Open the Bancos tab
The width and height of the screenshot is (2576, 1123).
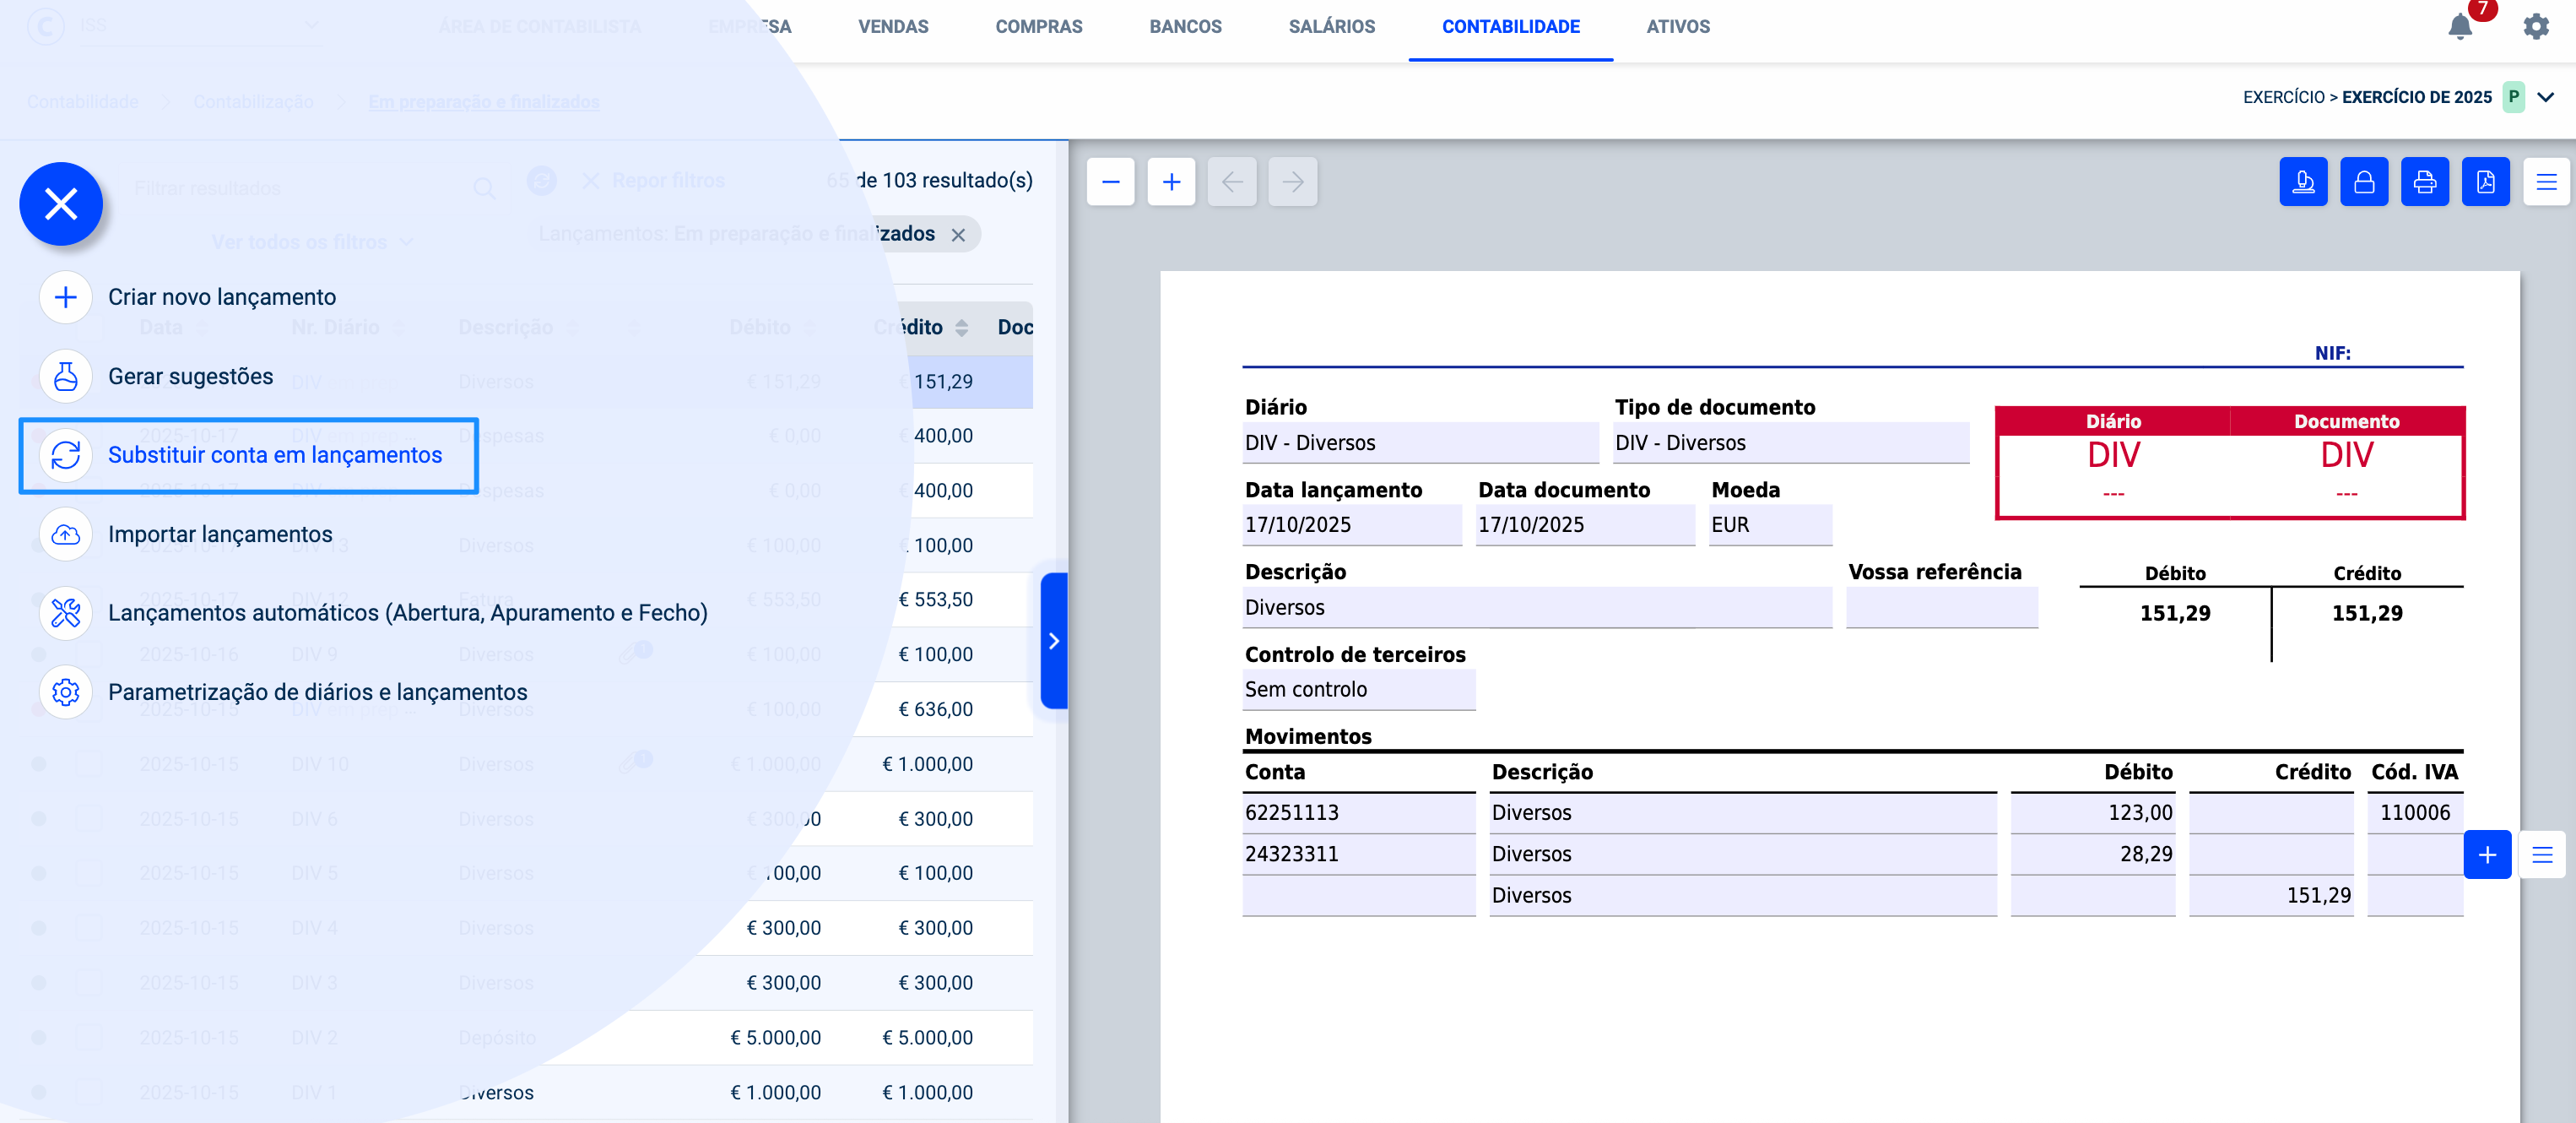(1185, 27)
